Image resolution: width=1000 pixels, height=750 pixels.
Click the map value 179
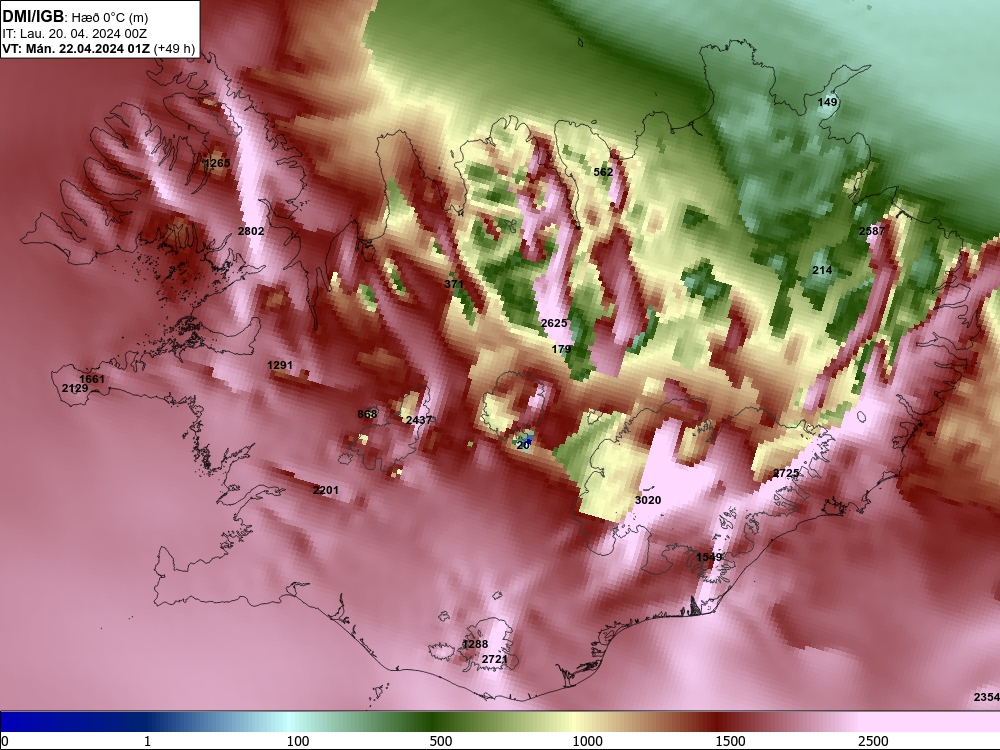point(561,349)
